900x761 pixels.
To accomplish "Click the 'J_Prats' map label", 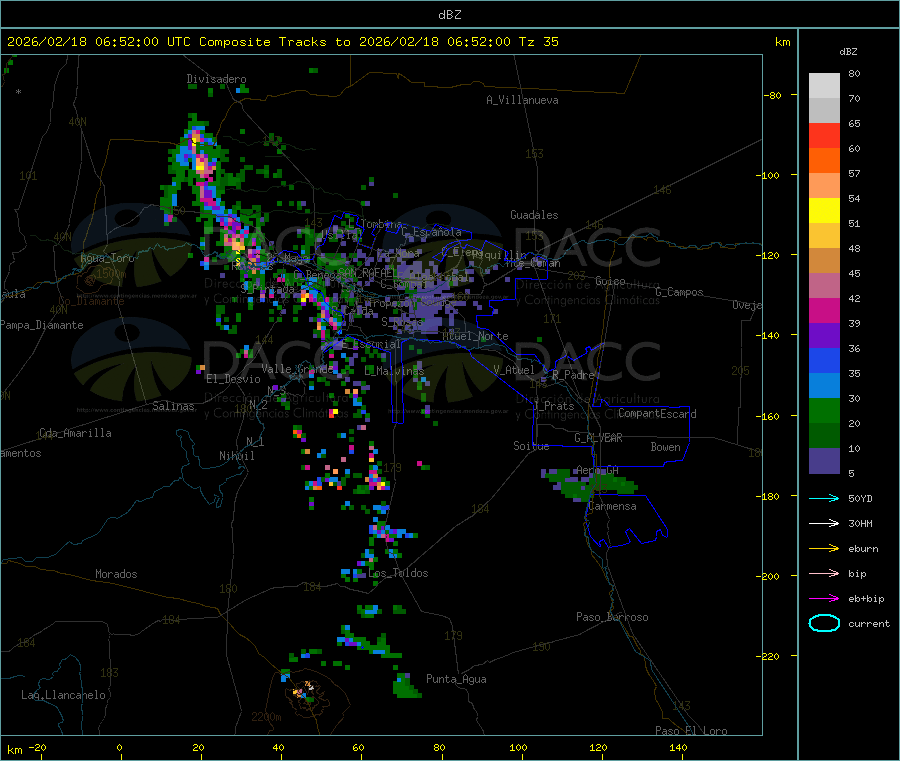I will pos(553,406).
